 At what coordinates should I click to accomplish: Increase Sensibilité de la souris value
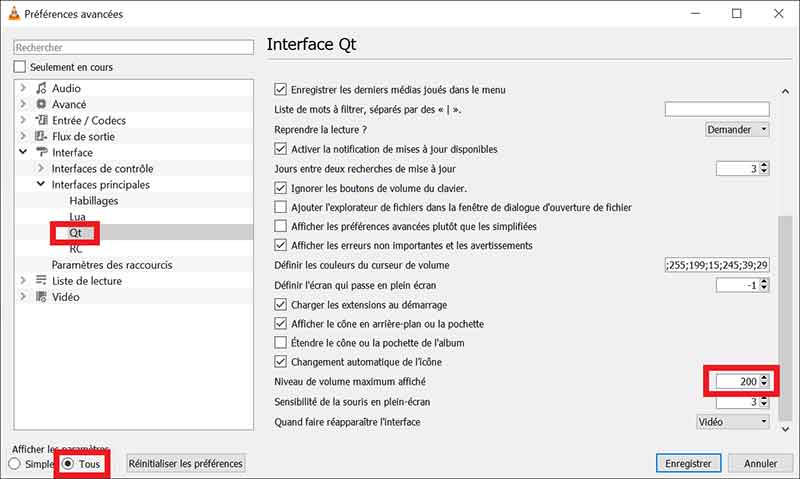764,399
